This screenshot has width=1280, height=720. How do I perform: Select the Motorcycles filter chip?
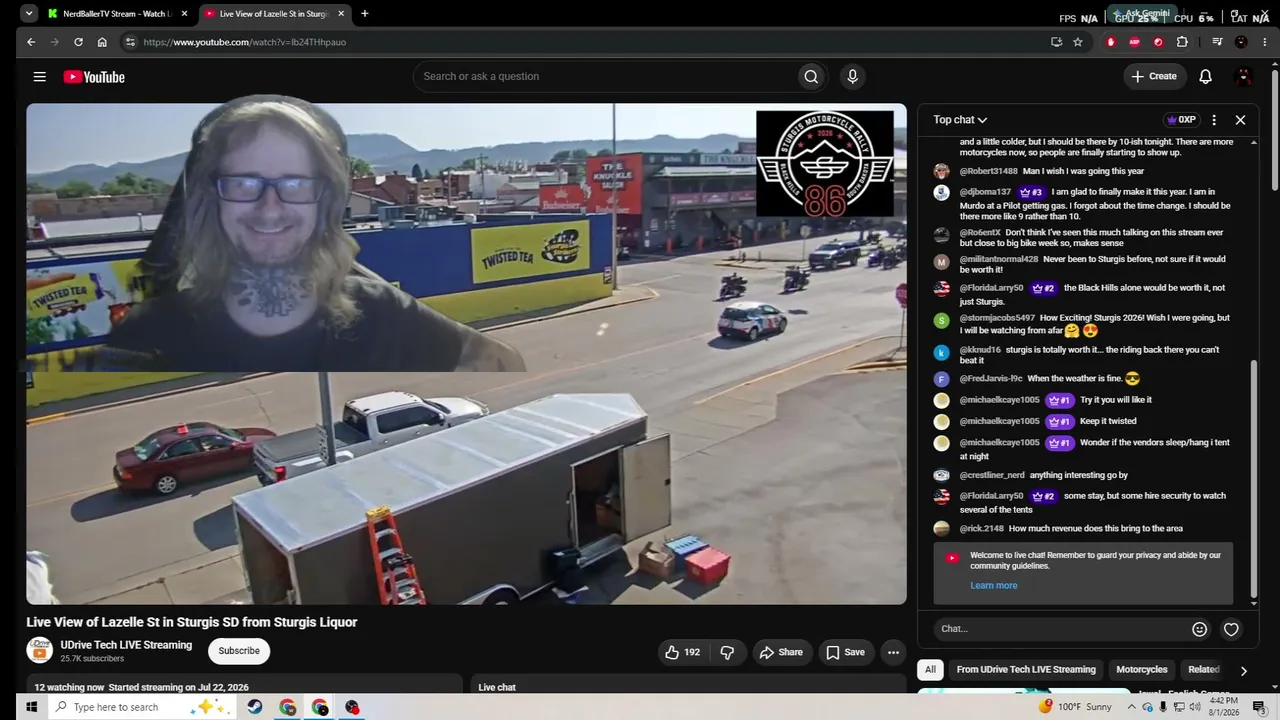[x=1142, y=670]
